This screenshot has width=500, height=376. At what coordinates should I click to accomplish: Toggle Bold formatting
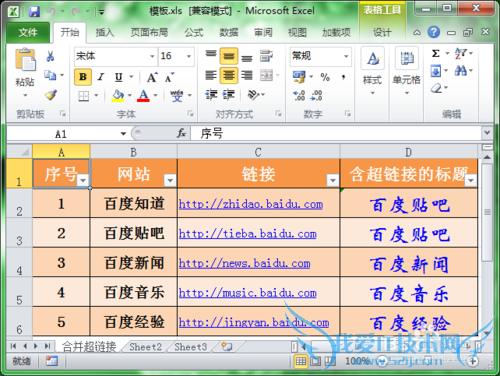click(83, 77)
